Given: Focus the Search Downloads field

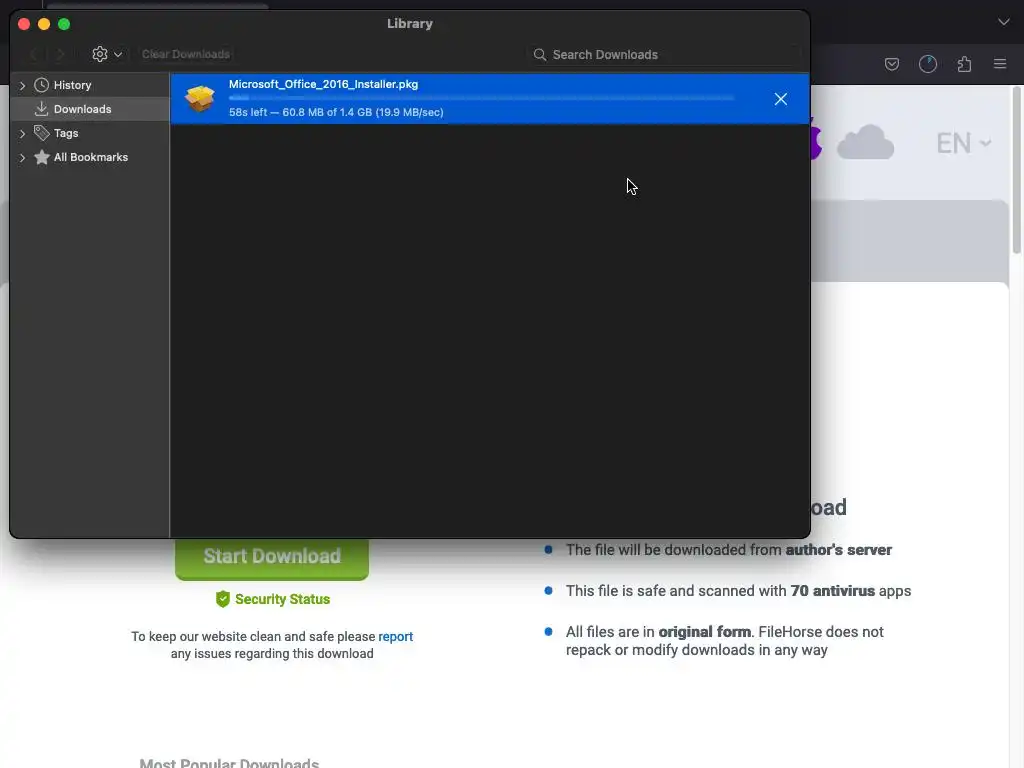Looking at the screenshot, I should pos(665,55).
